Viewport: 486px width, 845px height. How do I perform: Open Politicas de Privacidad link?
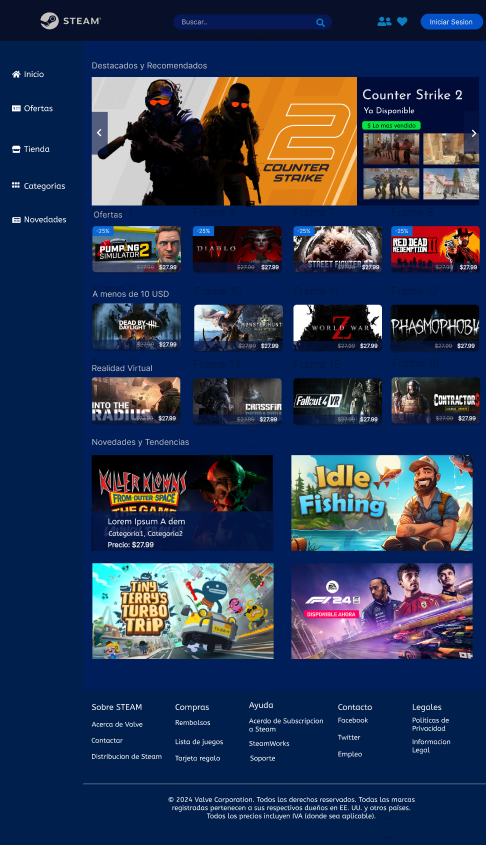[431, 724]
